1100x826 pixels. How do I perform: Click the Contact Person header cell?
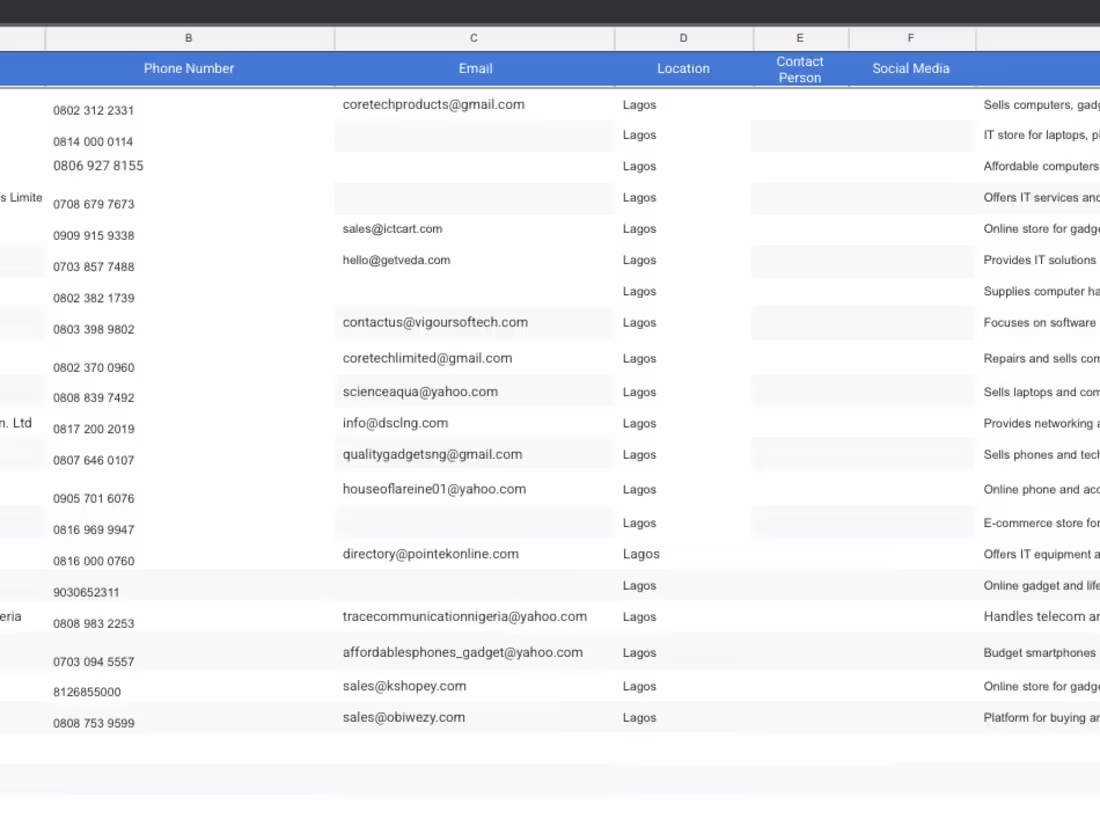(x=800, y=69)
